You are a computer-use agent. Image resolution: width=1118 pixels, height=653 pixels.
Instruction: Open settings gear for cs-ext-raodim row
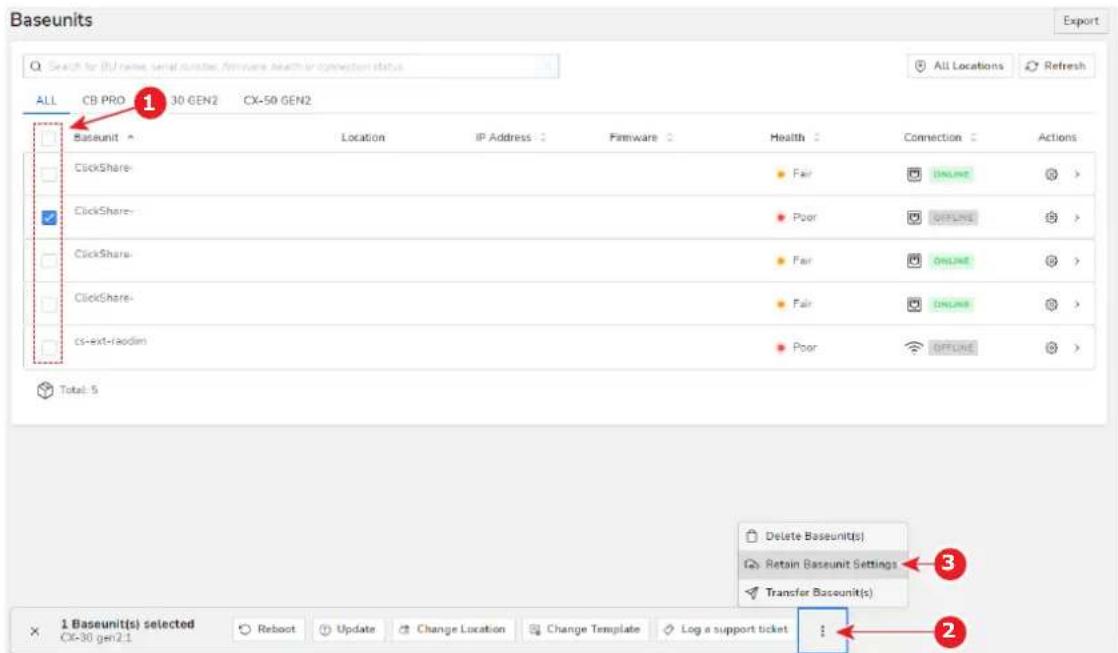tap(1051, 348)
